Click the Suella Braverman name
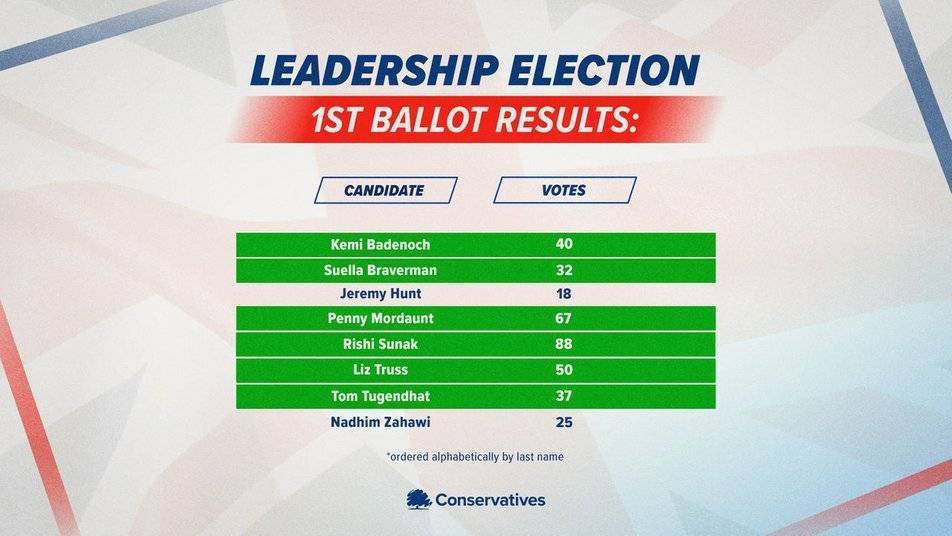Screen dimensions: 952x536 [x=381, y=270]
